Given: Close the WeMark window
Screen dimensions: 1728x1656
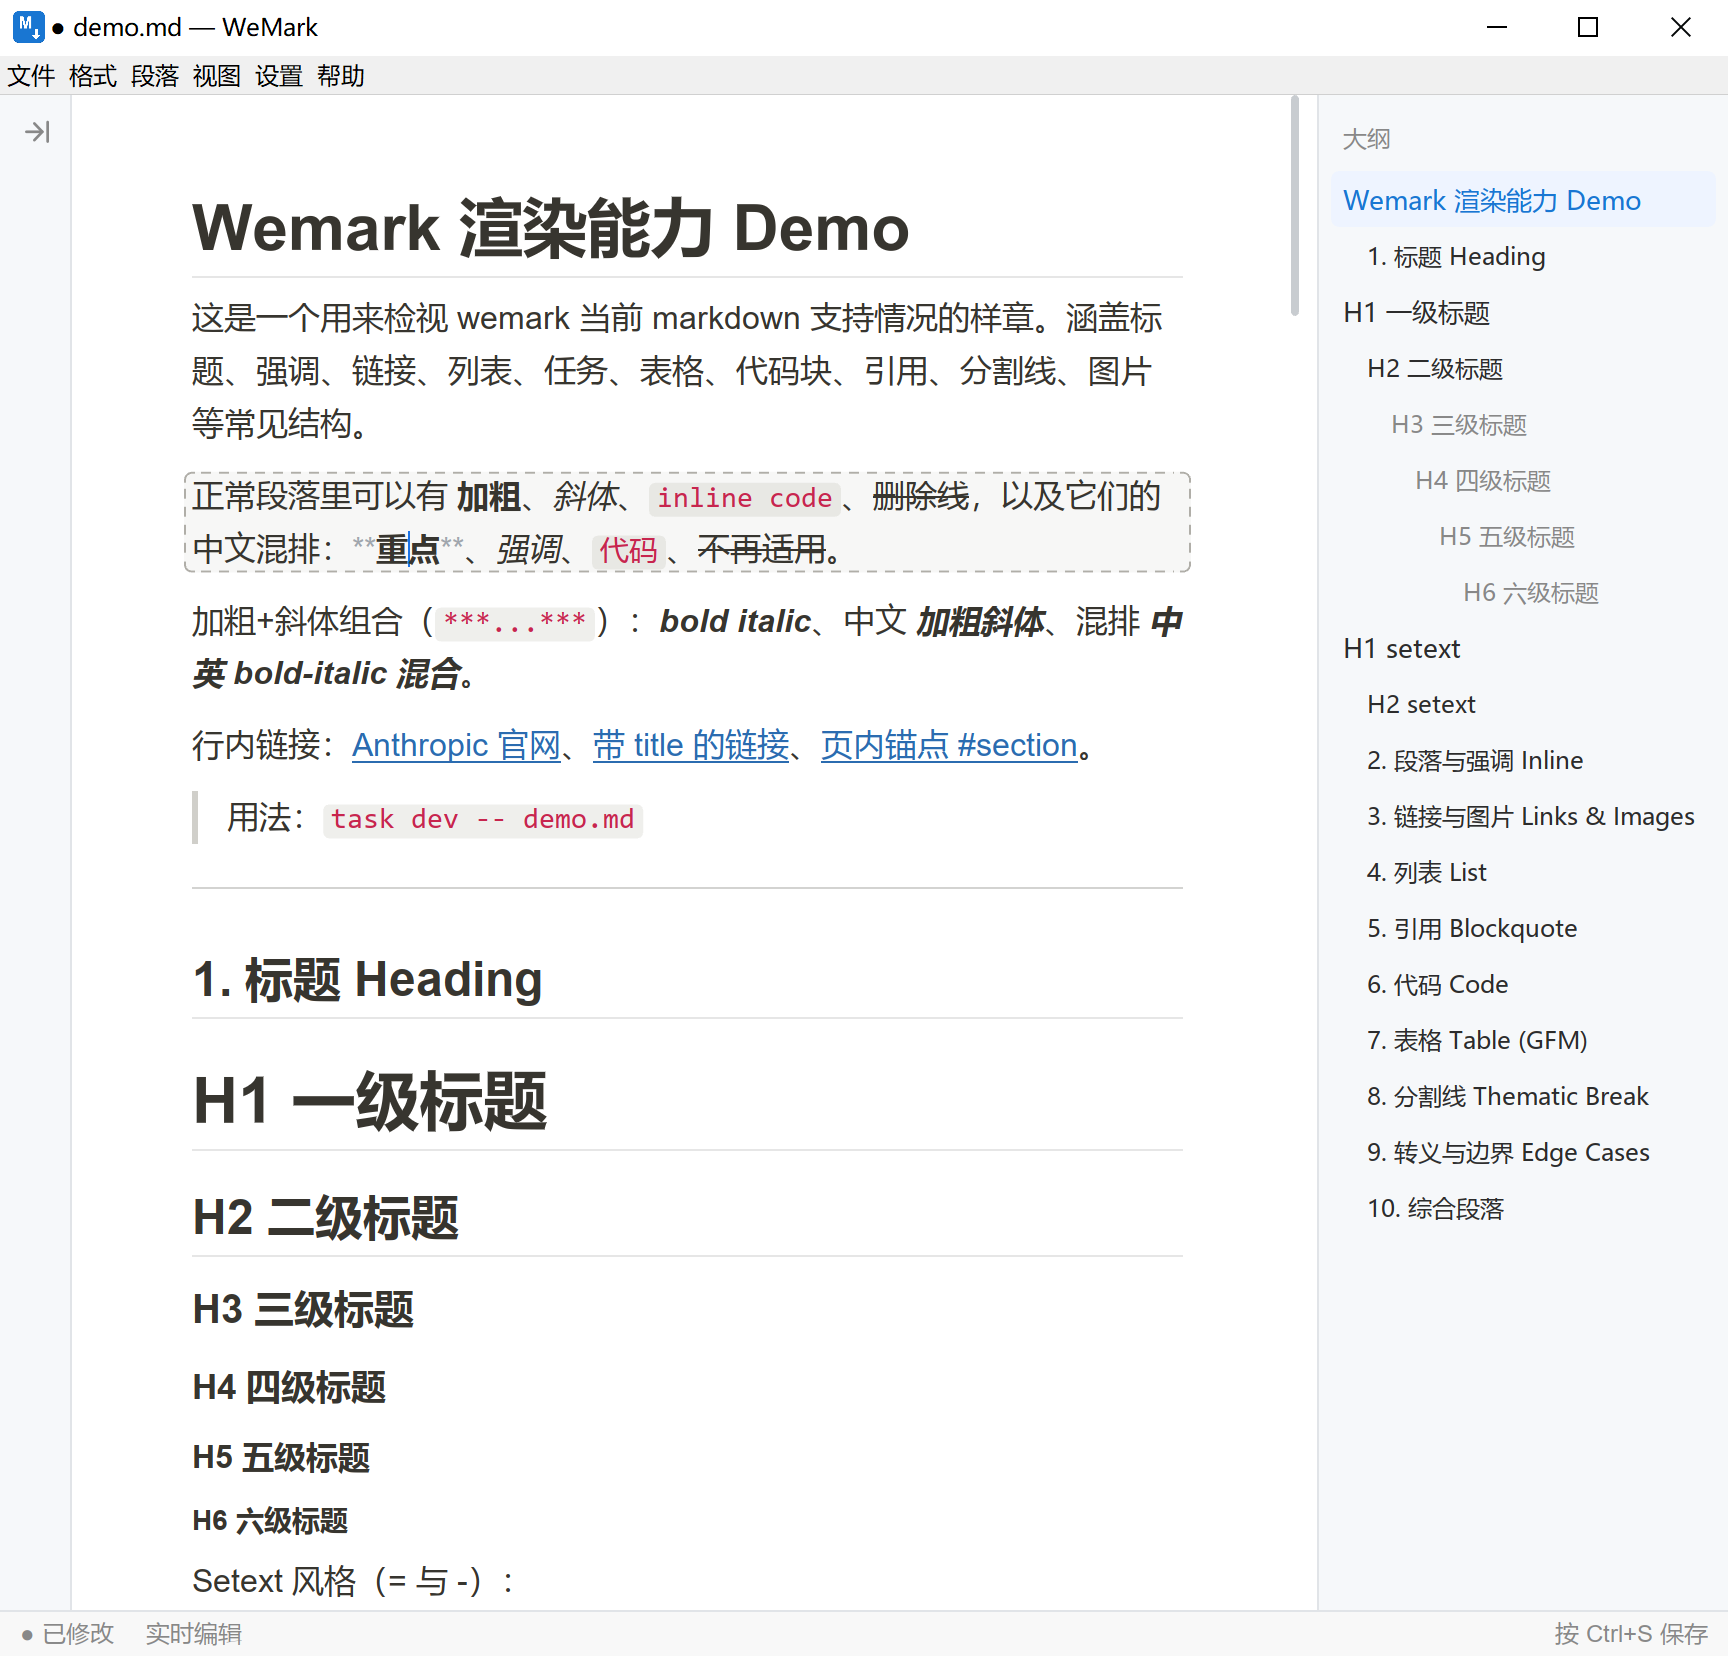Looking at the screenshot, I should [1681, 27].
